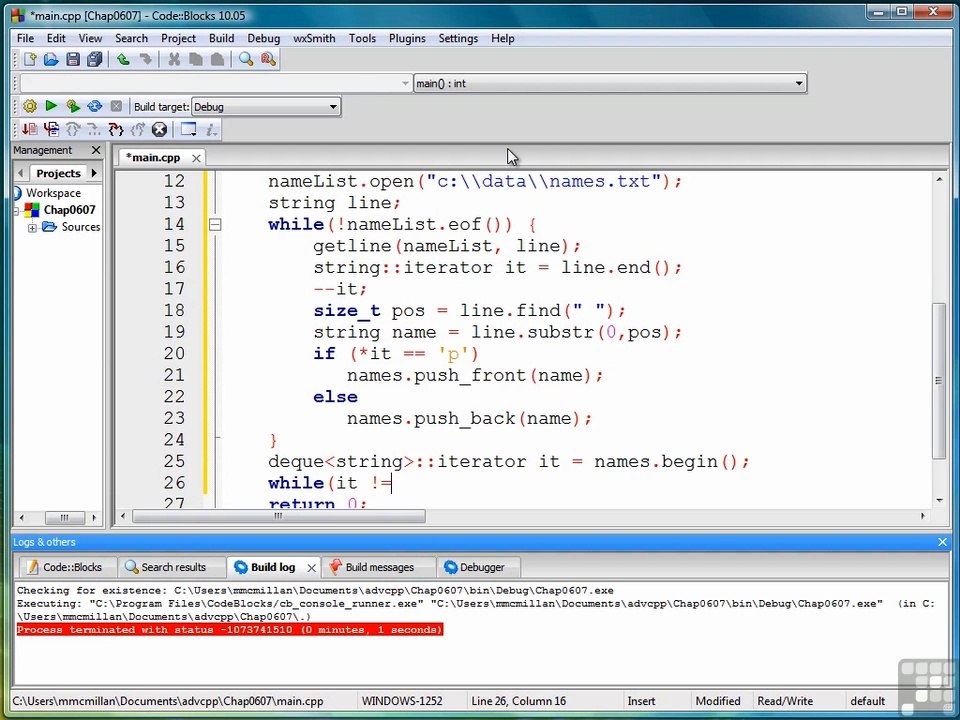Open the Settings menu
Viewport: 960px width, 720px height.
click(x=458, y=38)
